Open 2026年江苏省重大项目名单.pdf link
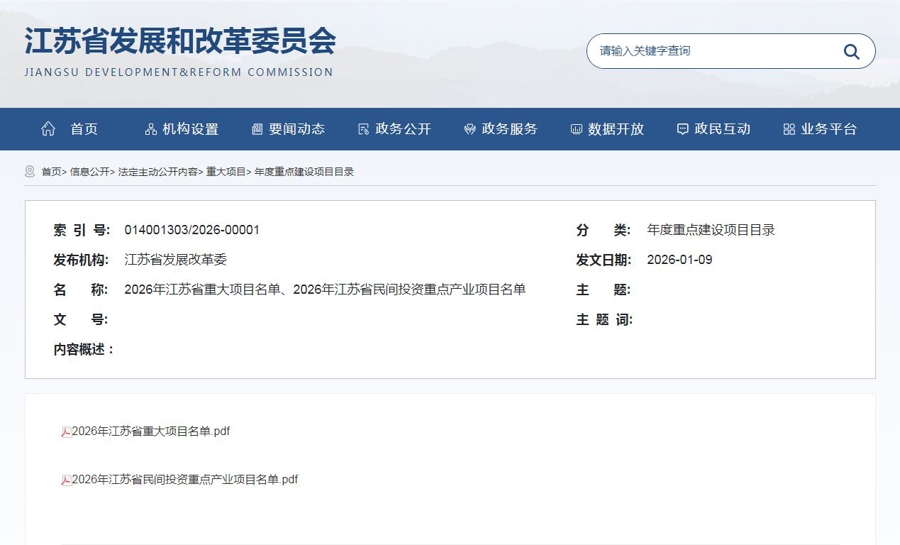 tap(151, 431)
